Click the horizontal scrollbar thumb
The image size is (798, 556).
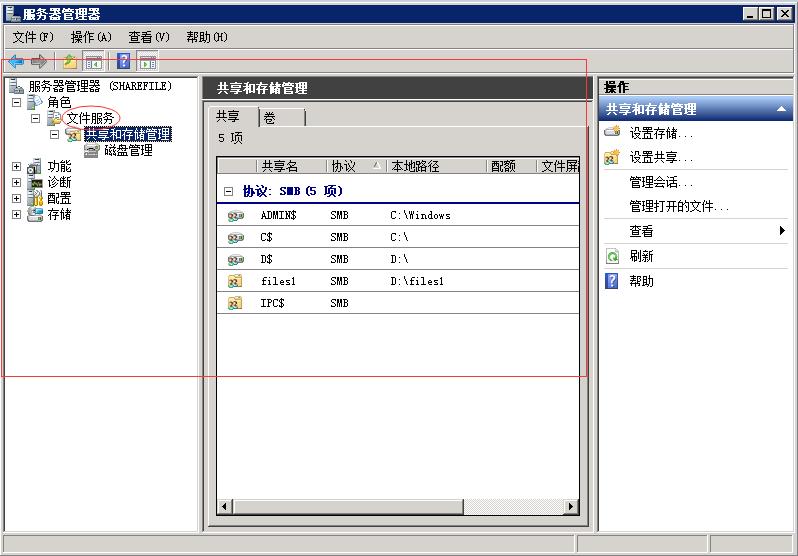point(348,507)
